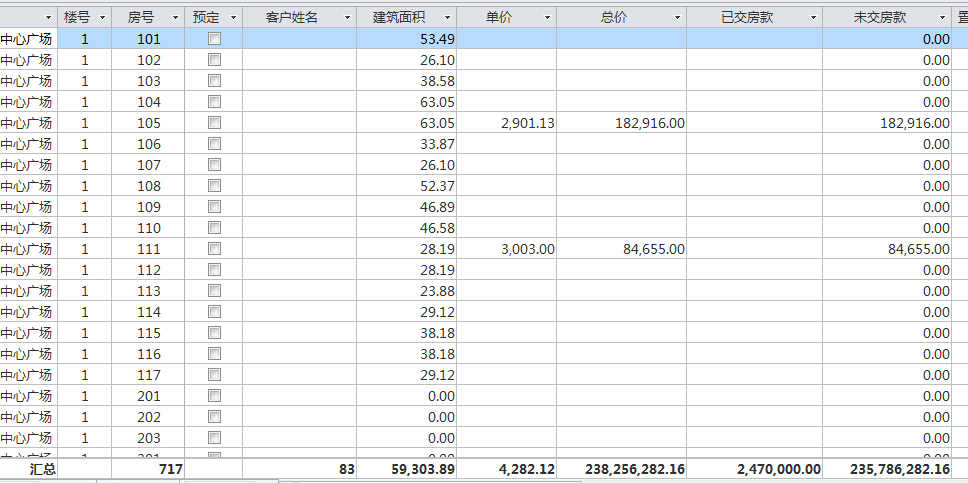968x483 pixels.
Task: Open the 单价 column dropdown arrow
Action: point(548,18)
